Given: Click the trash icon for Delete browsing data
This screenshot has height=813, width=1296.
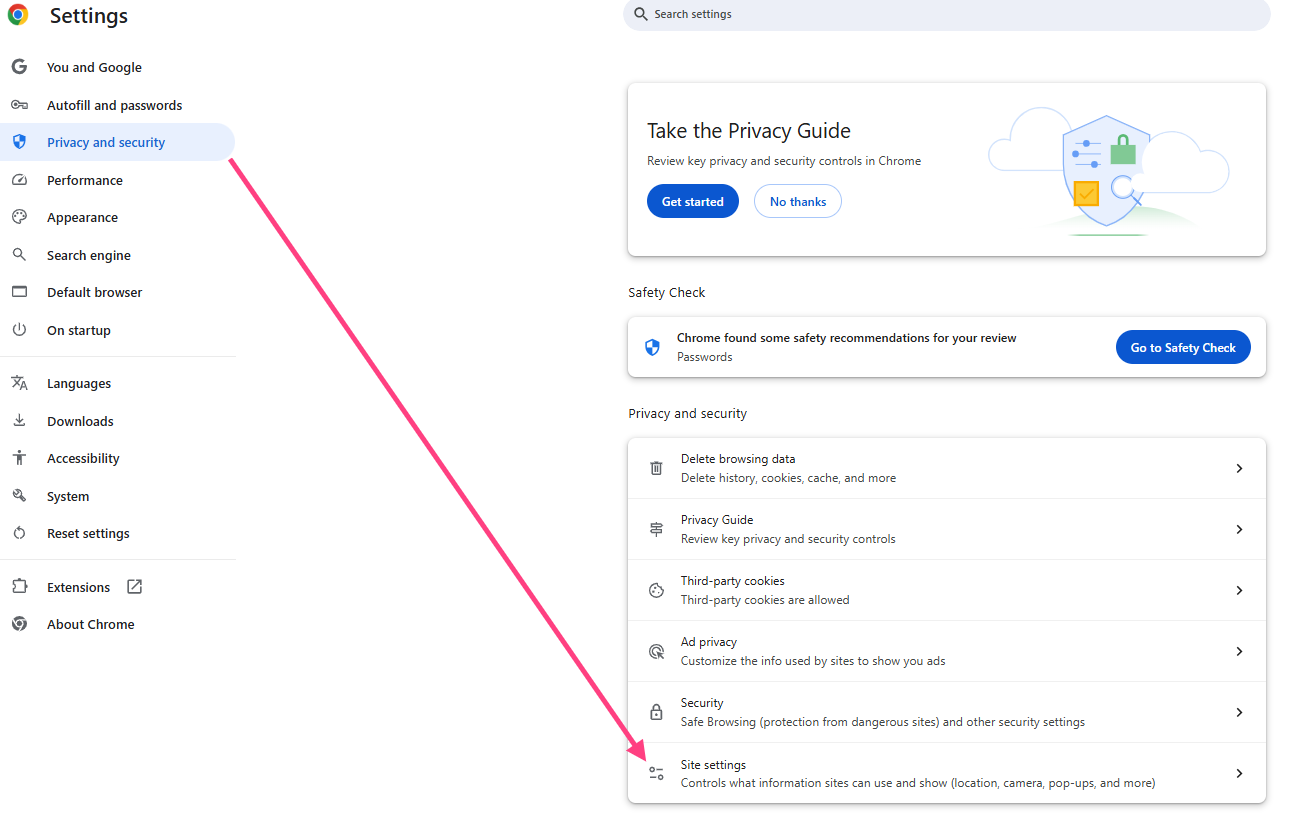Looking at the screenshot, I should click(x=656, y=468).
